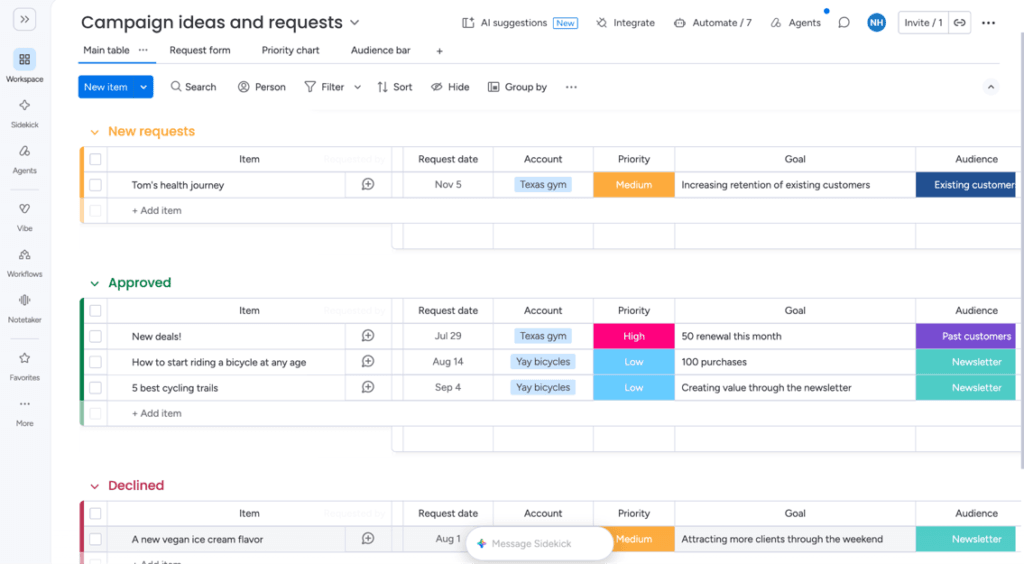Open conversation for A new vegan ice cream flavor
Screen dimensions: 1024x564
(368, 539)
